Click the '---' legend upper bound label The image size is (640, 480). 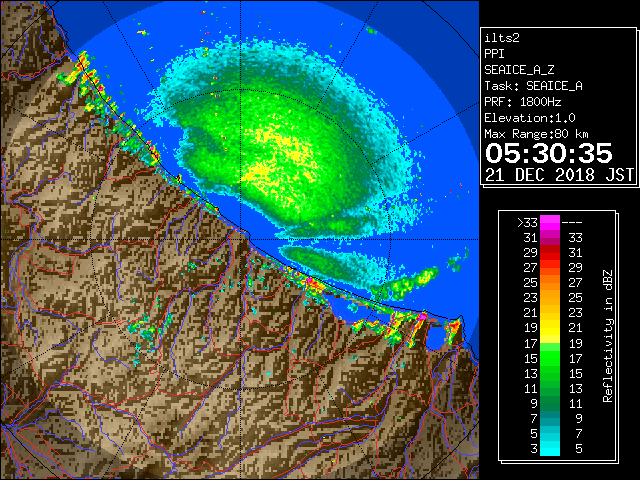572,223
